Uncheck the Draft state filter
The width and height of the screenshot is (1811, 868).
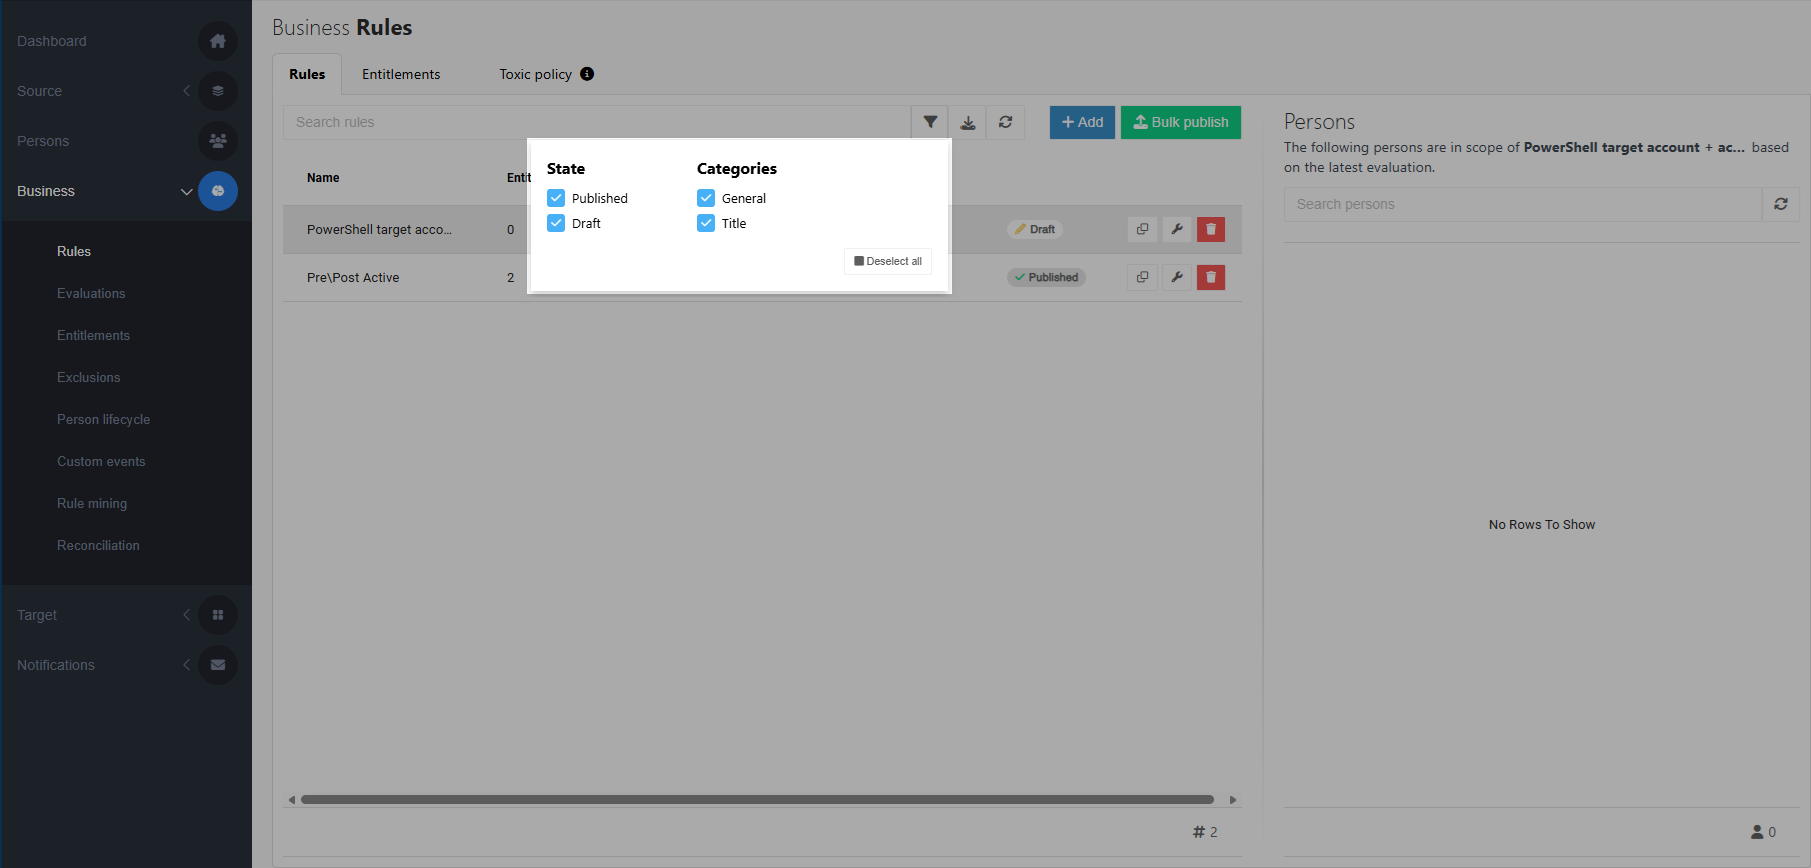point(556,223)
